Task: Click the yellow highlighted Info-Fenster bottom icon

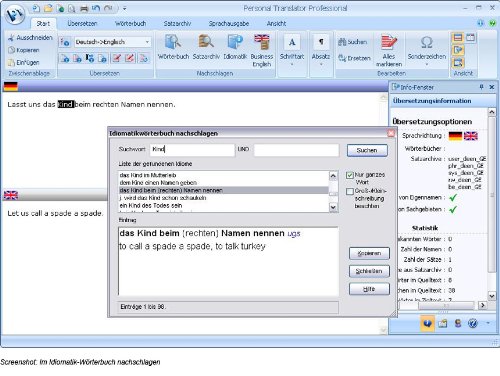Action: click(x=427, y=323)
